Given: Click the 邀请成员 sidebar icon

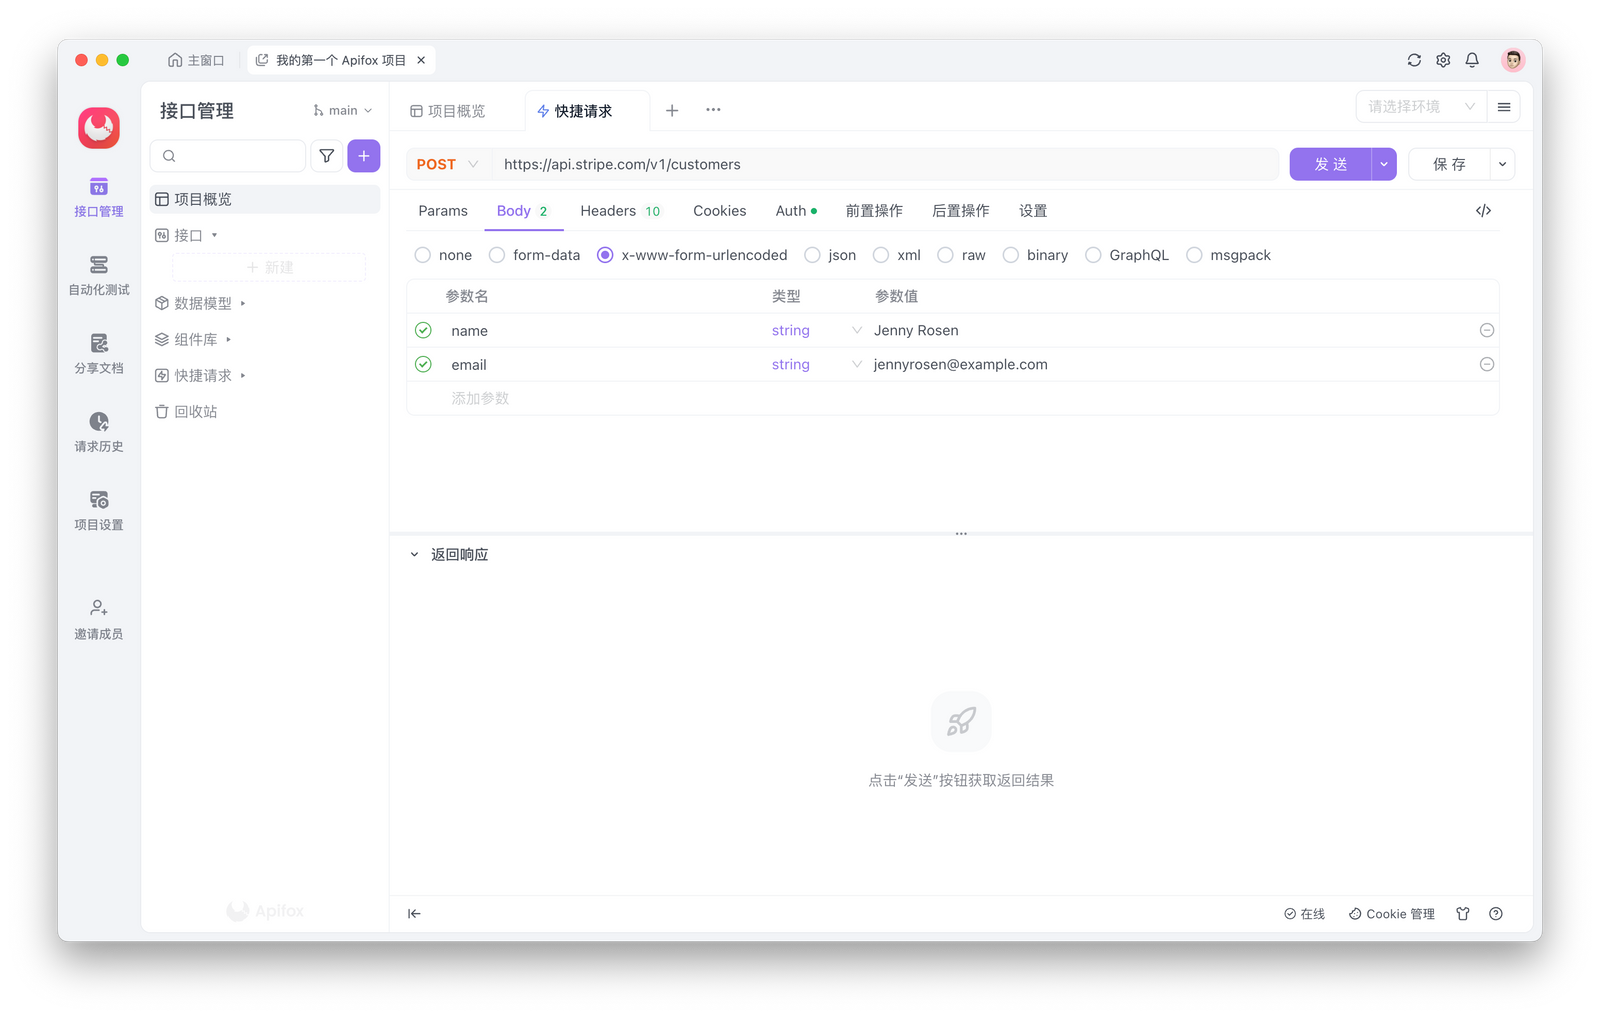Looking at the screenshot, I should pyautogui.click(x=97, y=618).
